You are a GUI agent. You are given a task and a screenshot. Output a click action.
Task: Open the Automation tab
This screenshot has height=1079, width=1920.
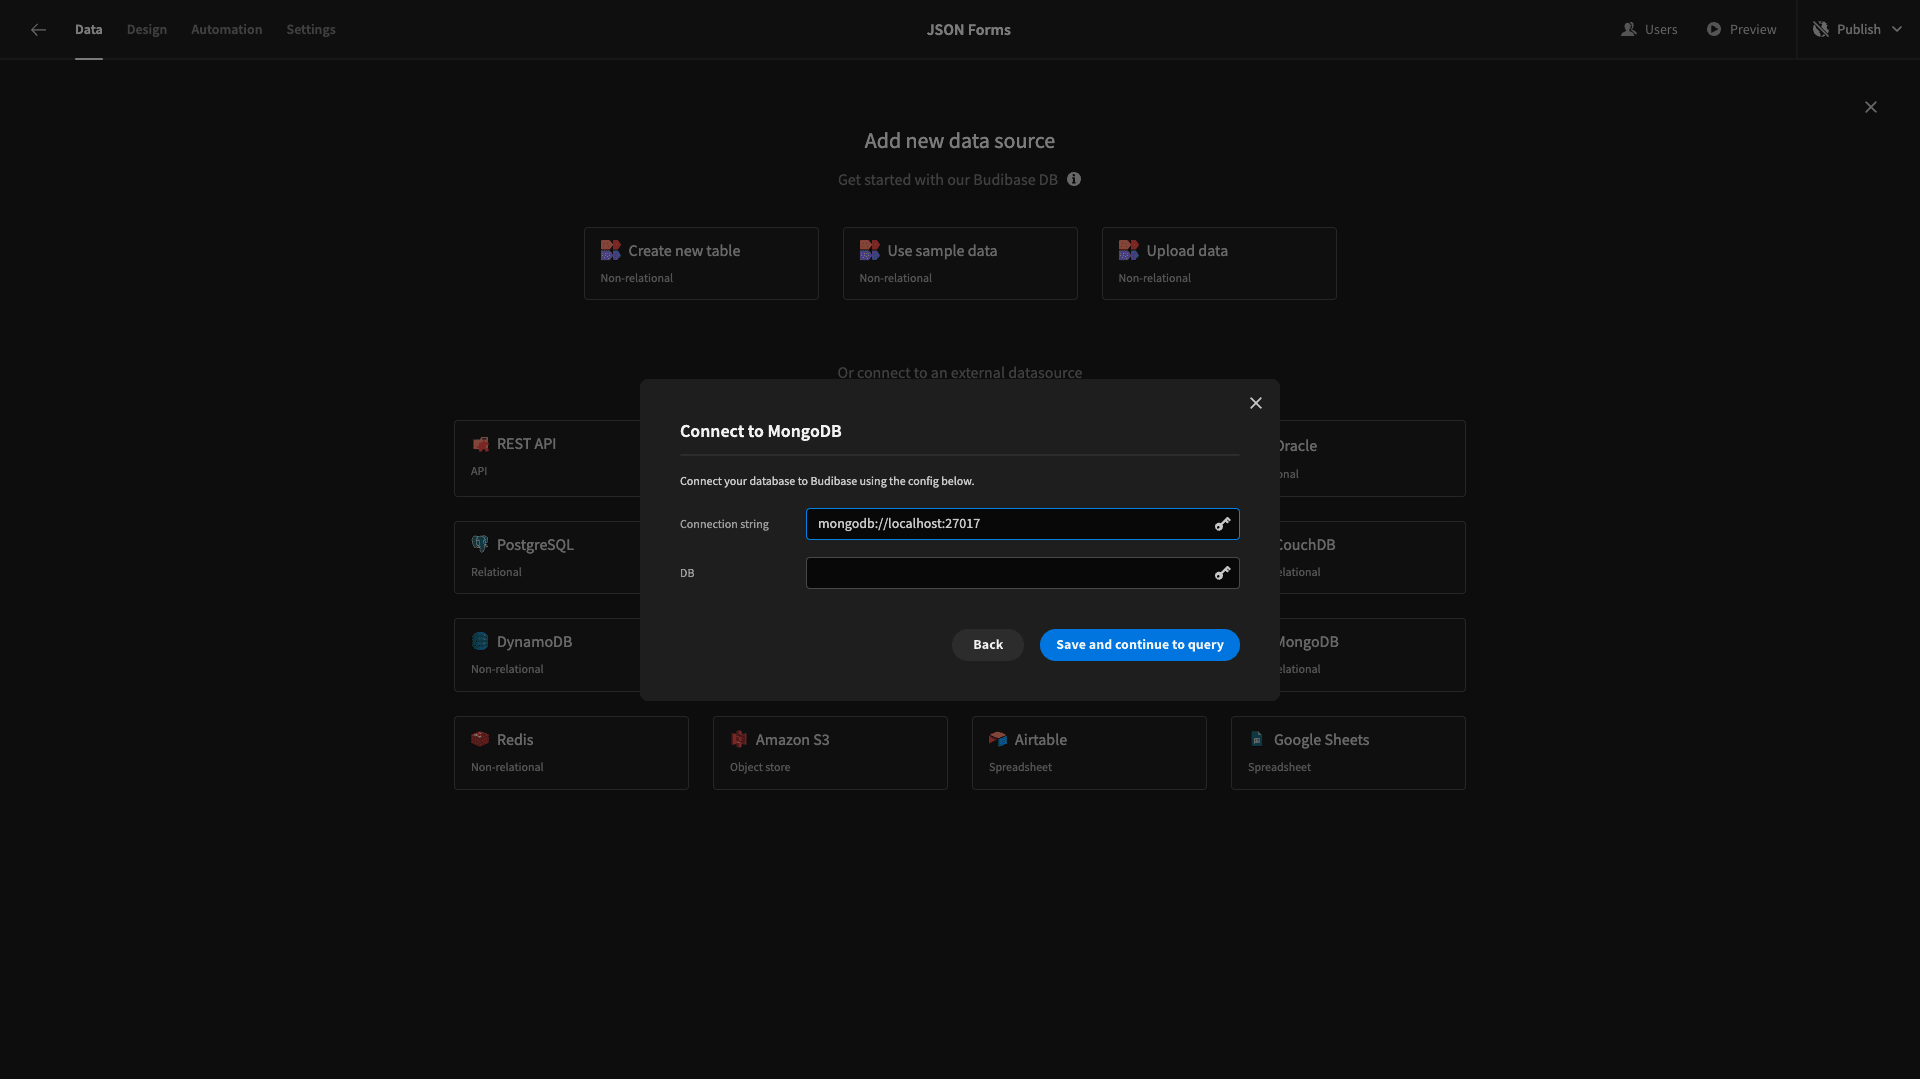227,30
